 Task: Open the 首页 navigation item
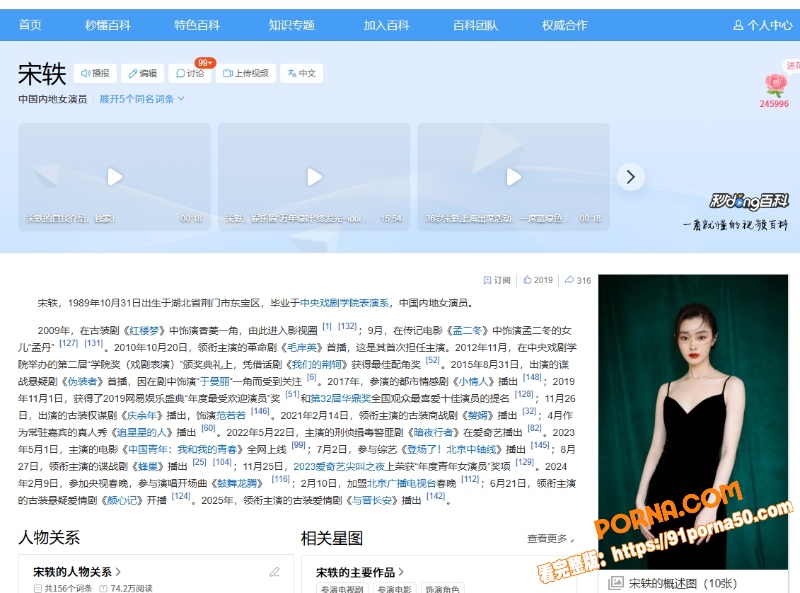30,25
